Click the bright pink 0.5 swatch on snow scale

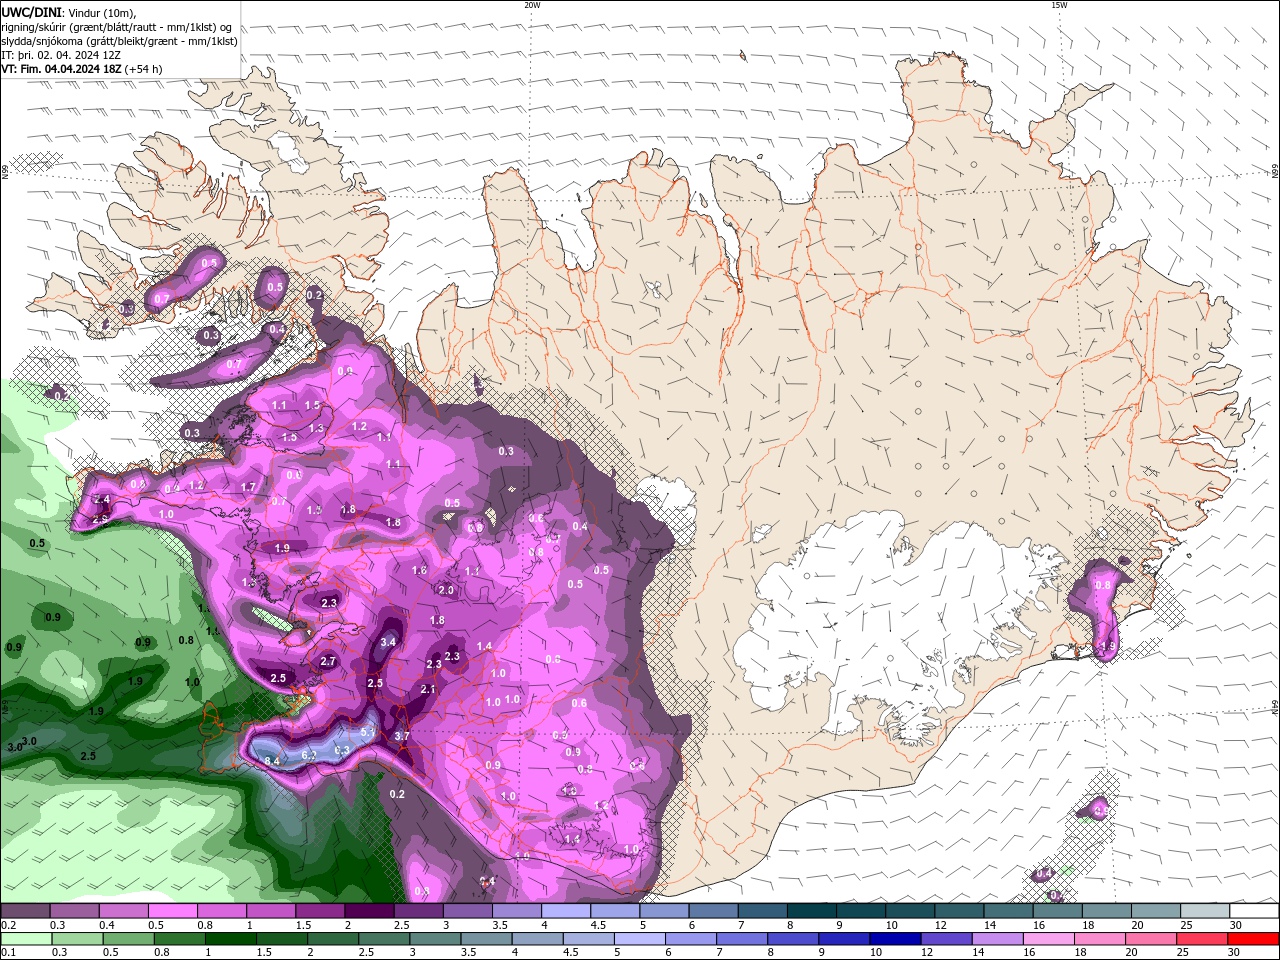(172, 911)
